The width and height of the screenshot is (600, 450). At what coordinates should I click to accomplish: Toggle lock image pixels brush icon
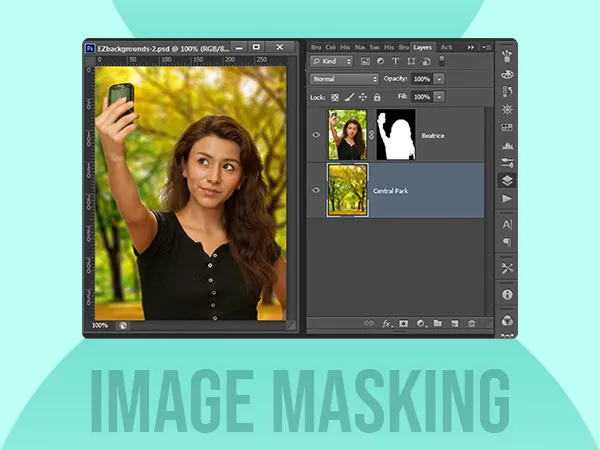(349, 97)
